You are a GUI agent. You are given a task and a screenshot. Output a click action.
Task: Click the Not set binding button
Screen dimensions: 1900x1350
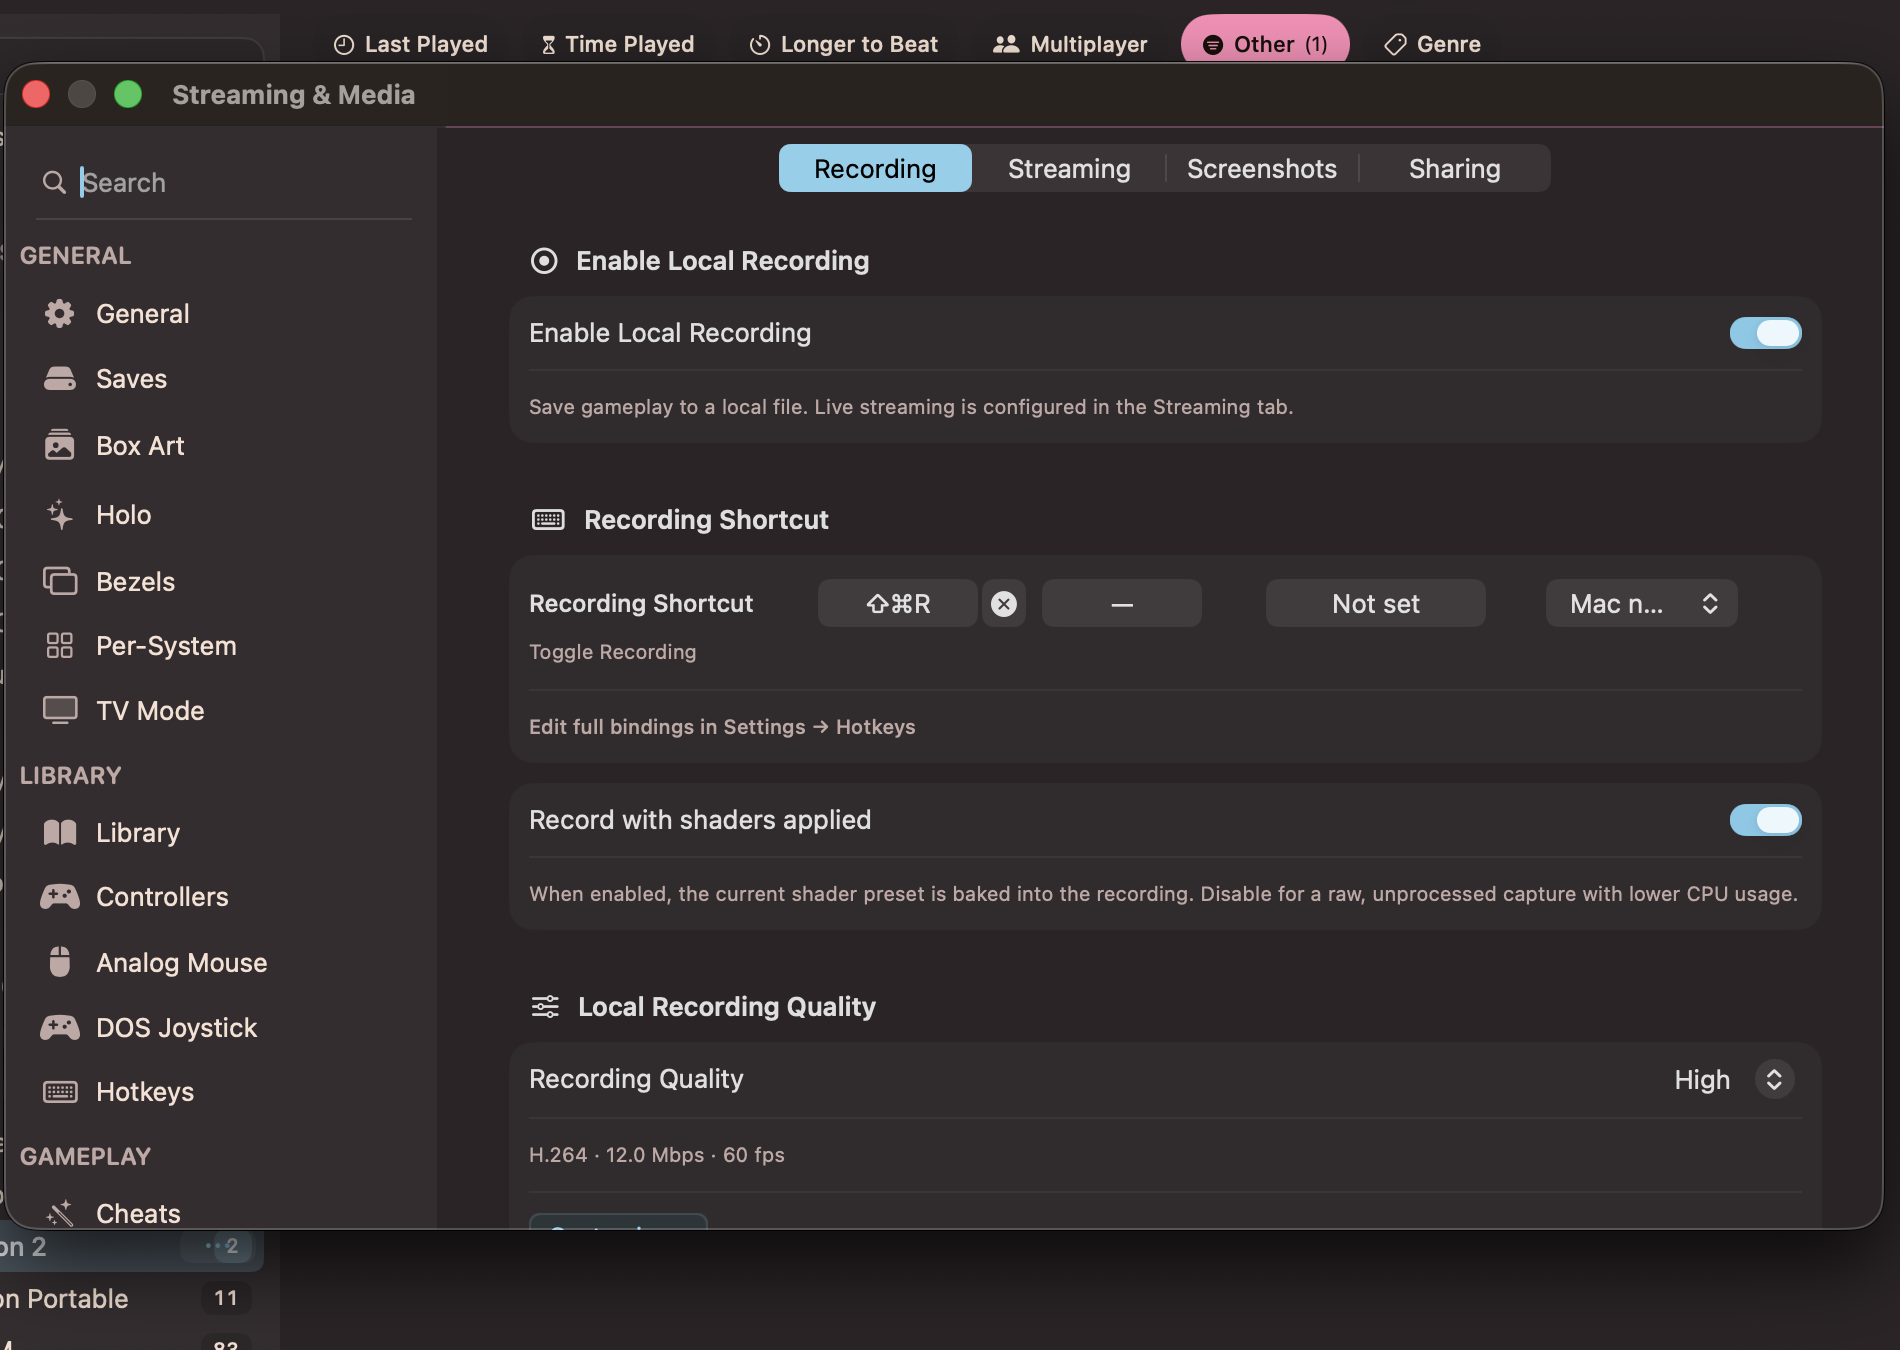tap(1376, 604)
